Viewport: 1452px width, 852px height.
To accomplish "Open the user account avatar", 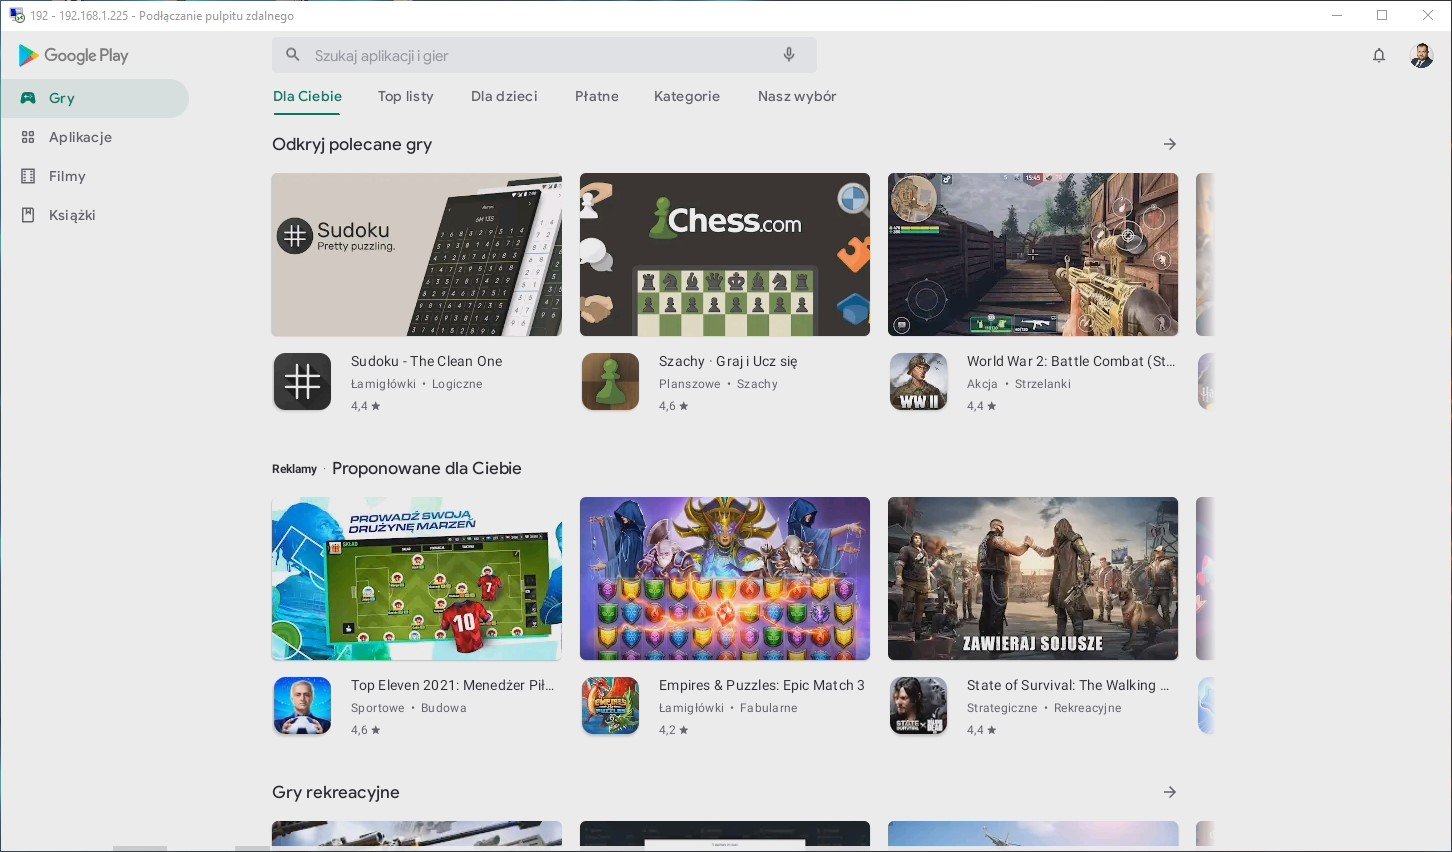I will click(1421, 56).
